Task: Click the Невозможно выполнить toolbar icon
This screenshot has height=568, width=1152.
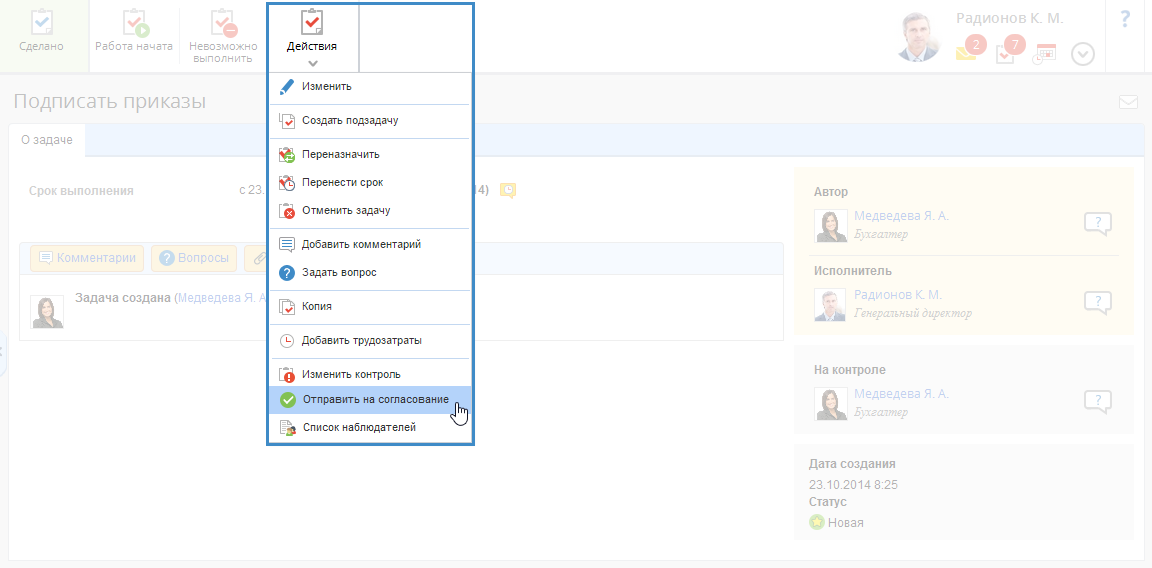Action: coord(223,24)
